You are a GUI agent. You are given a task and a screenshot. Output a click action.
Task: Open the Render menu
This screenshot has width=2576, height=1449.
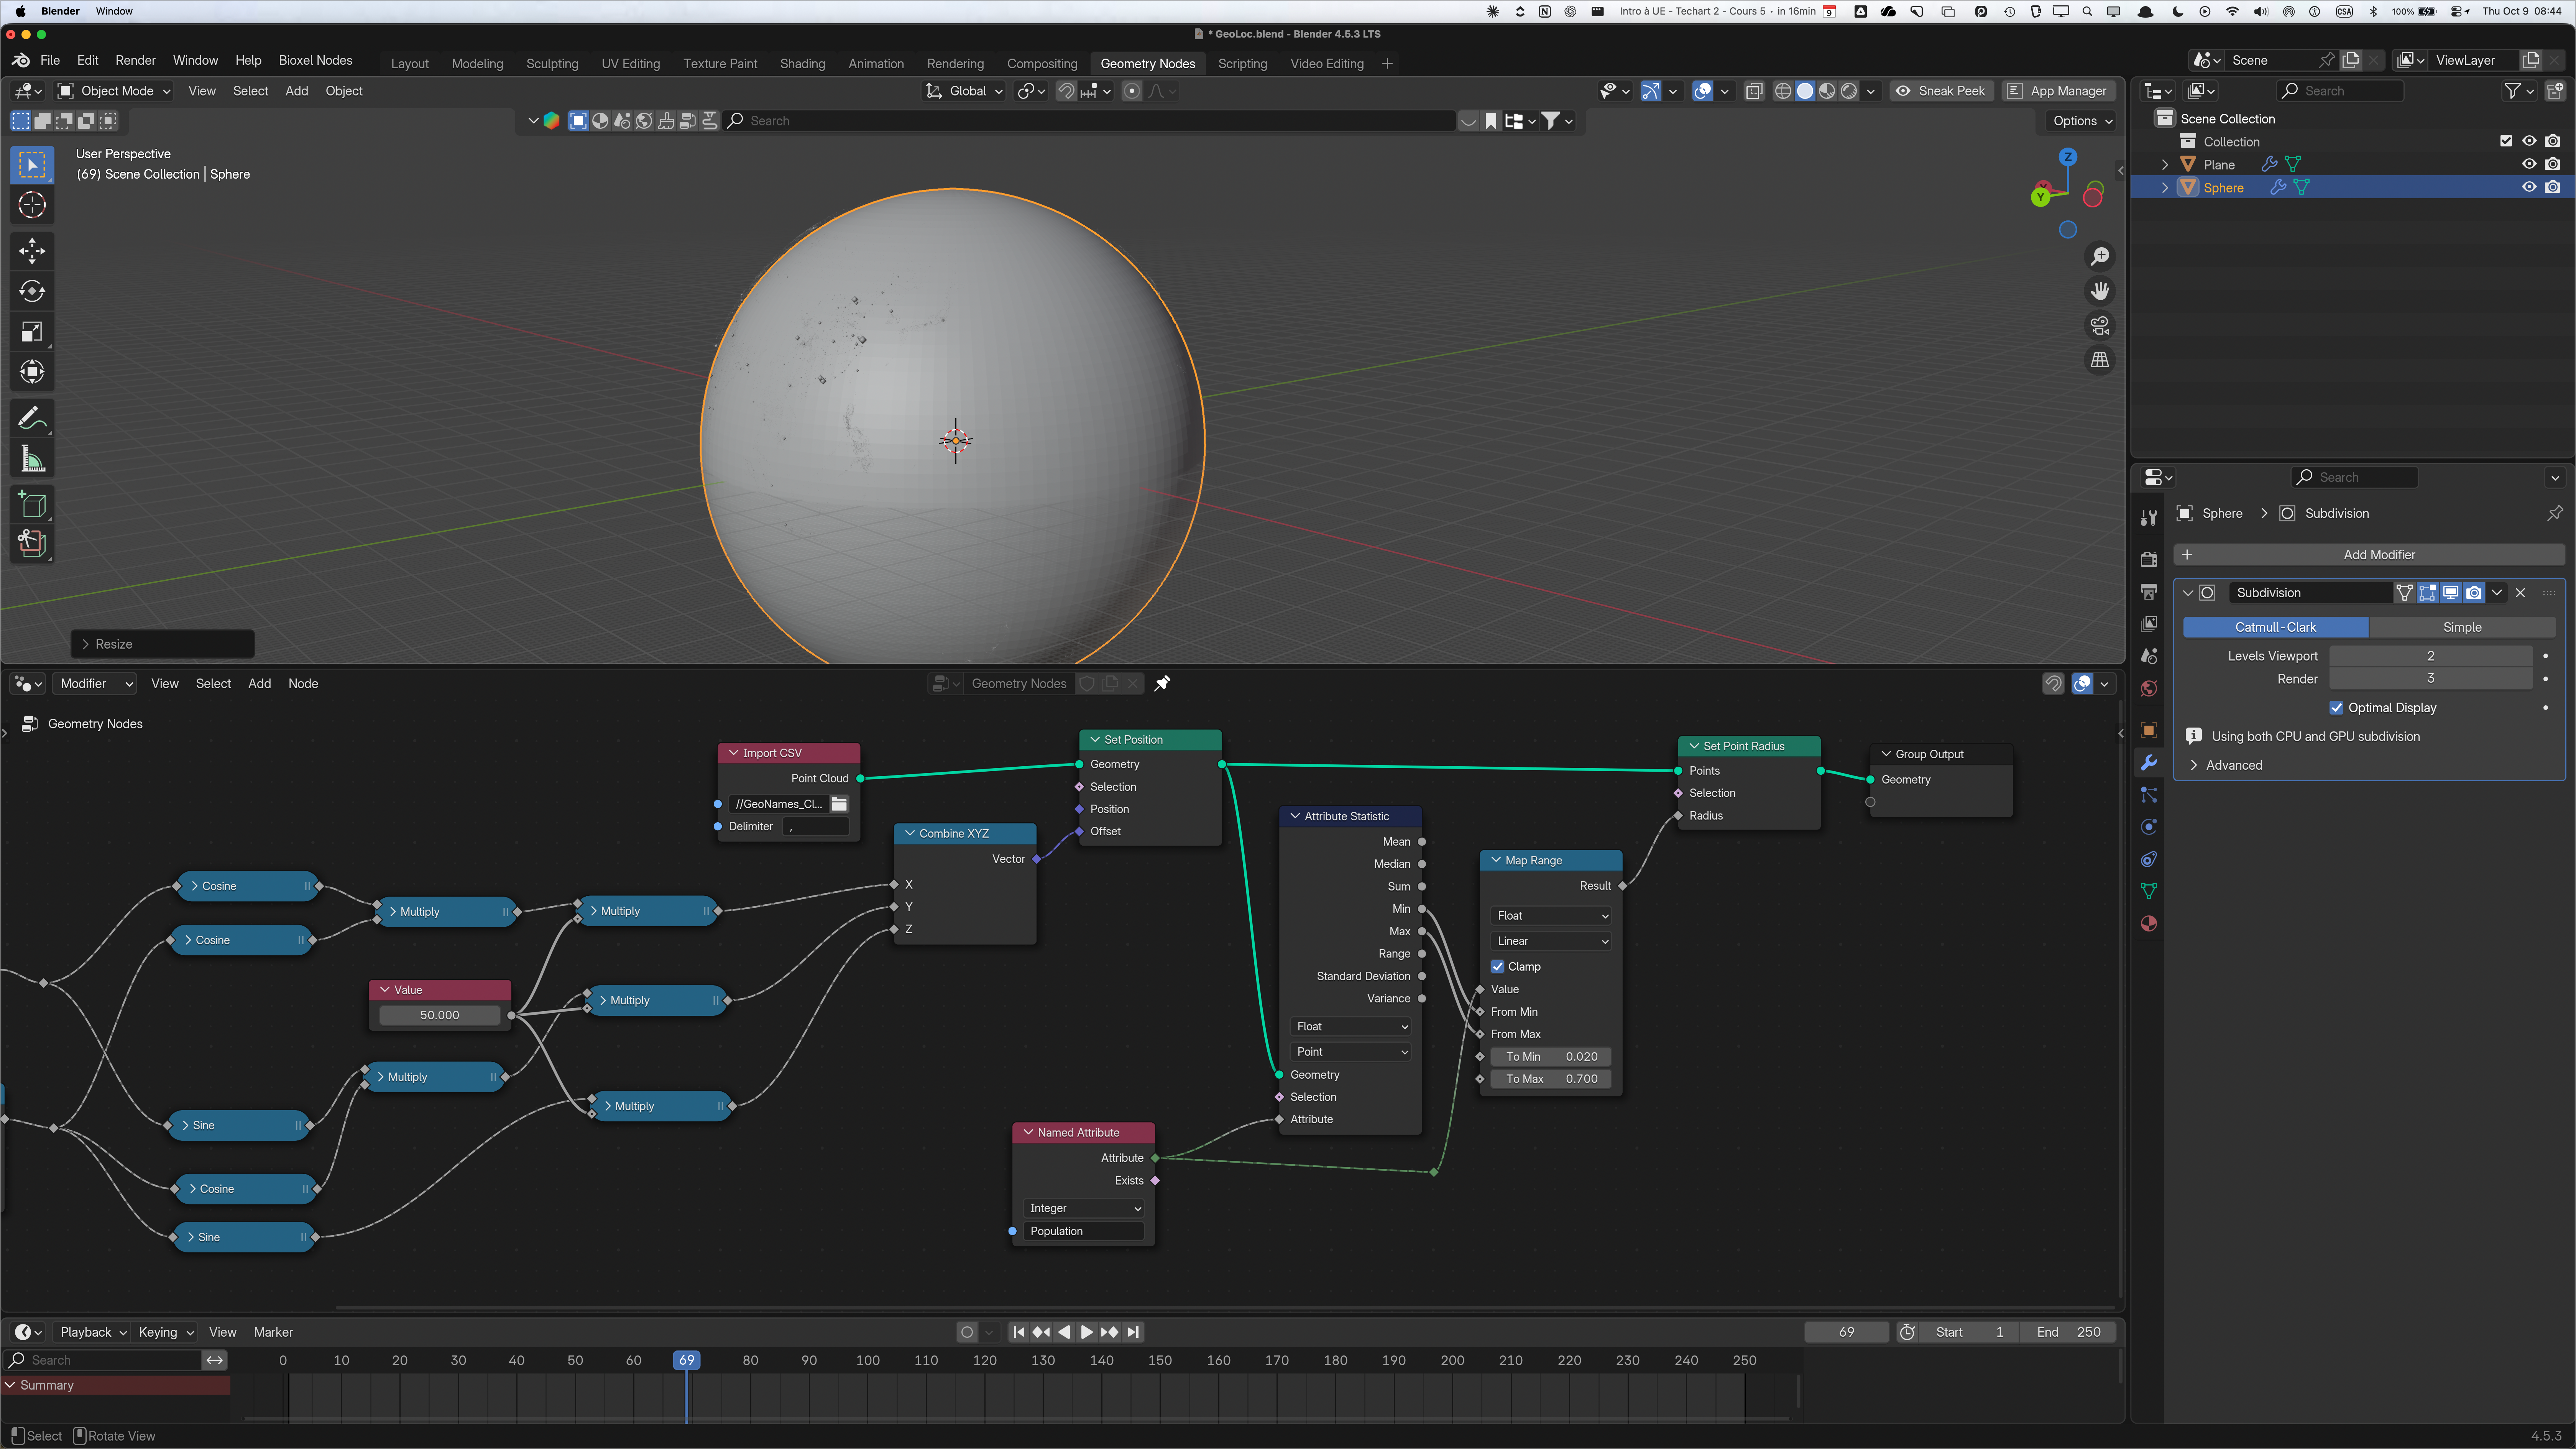pyautogui.click(x=135, y=60)
